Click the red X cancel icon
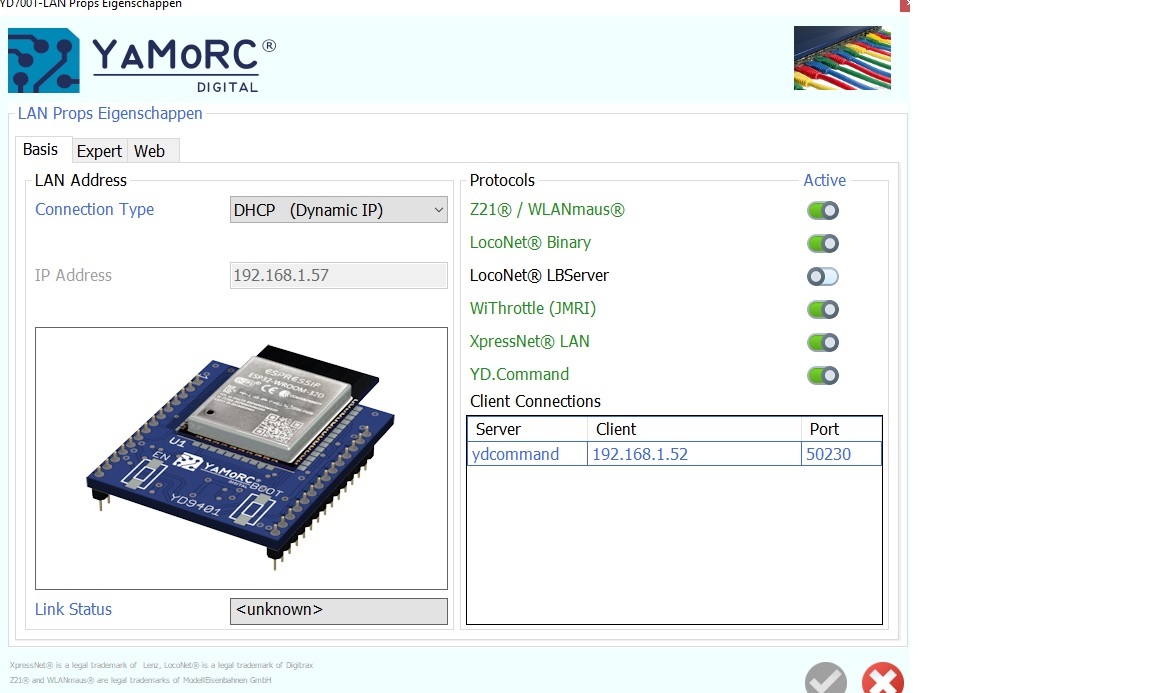 coord(882,678)
